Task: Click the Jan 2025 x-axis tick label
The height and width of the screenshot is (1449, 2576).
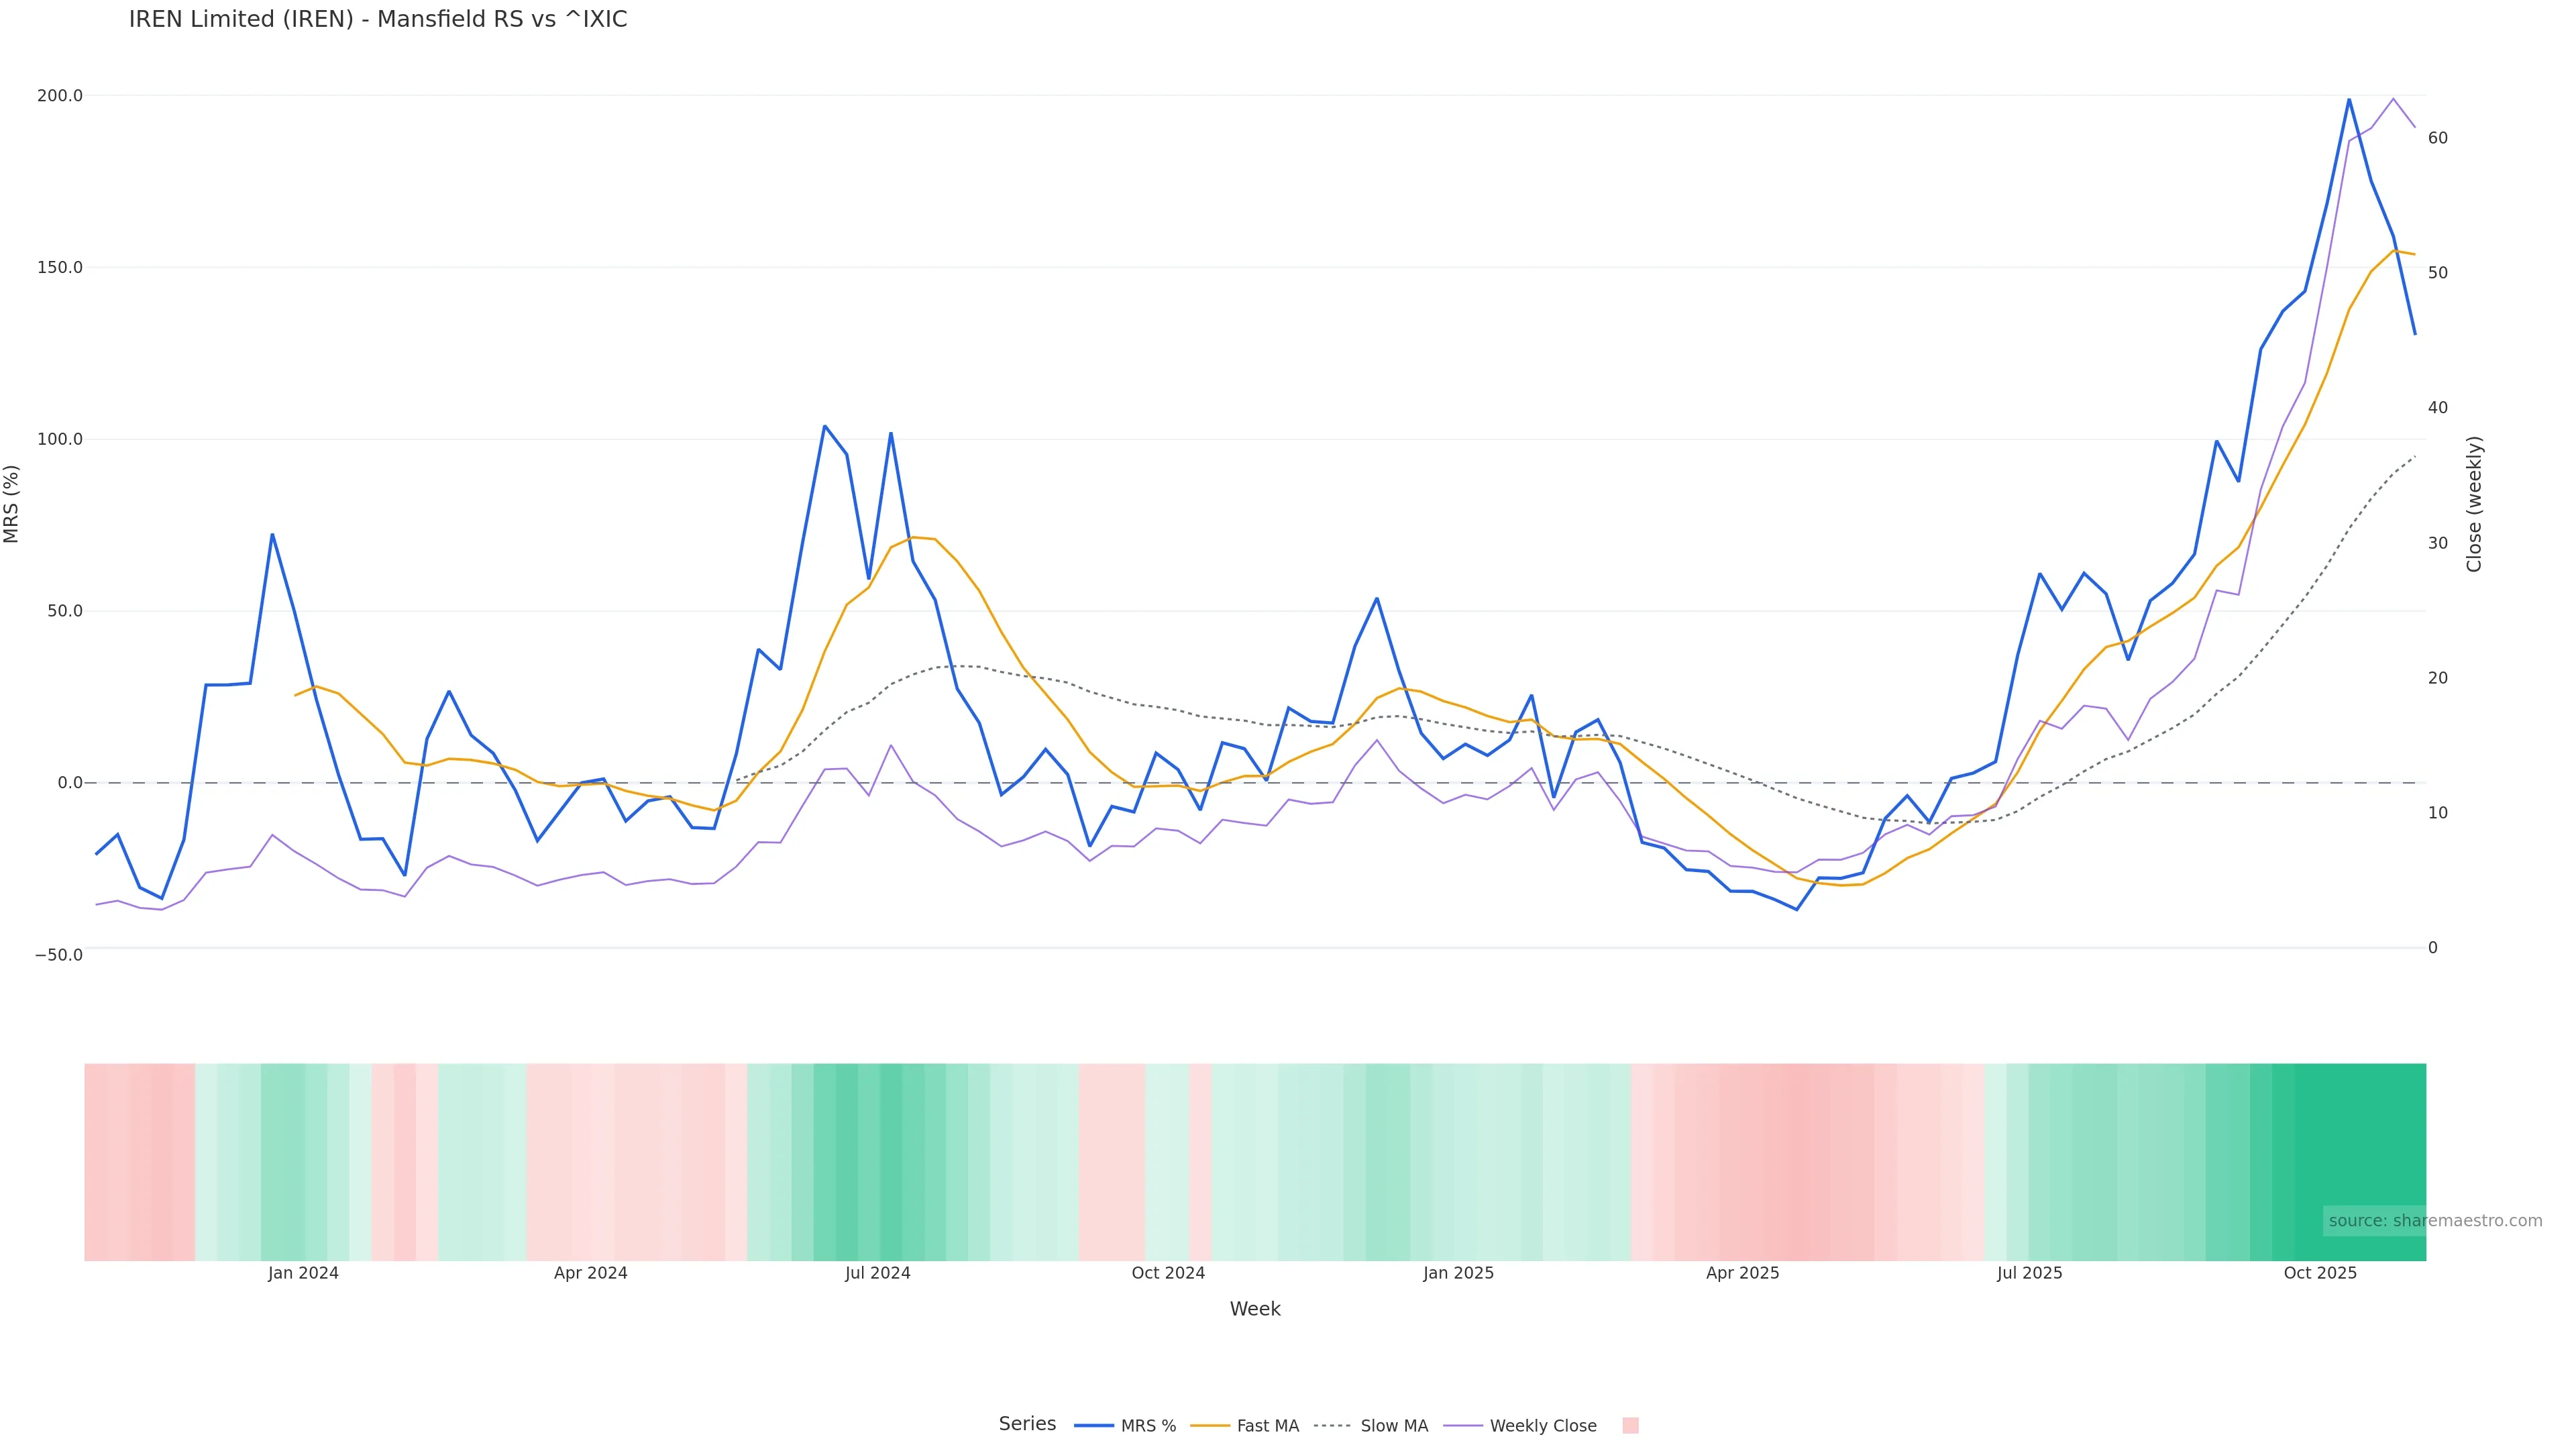Action: click(x=1458, y=1273)
